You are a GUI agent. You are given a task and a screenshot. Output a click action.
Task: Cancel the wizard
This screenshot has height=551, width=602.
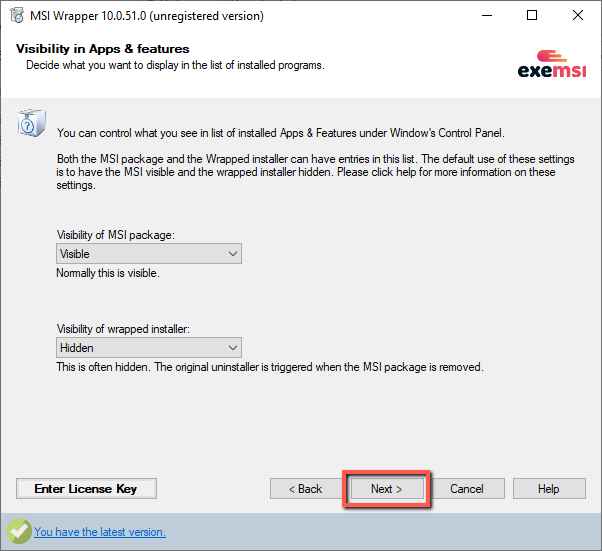(467, 489)
